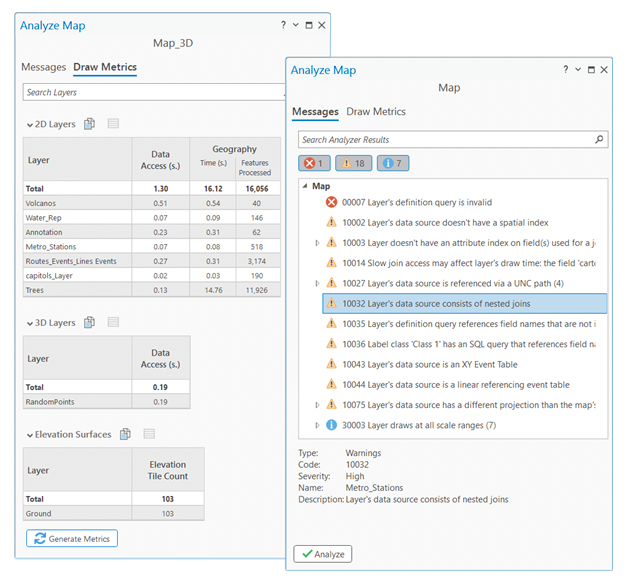Copy the 3D Layers table to clipboard
This screenshot has width=632, height=587.
[x=89, y=322]
